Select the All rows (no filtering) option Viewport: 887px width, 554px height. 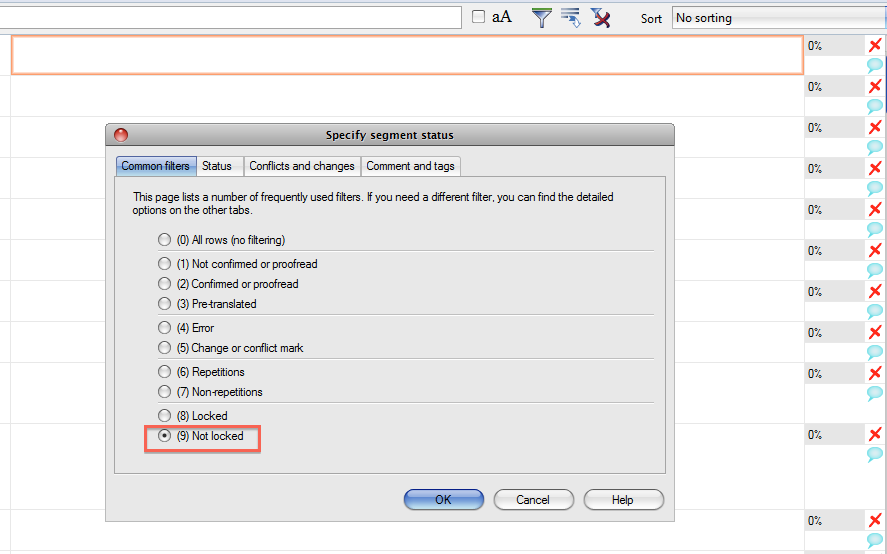click(164, 240)
